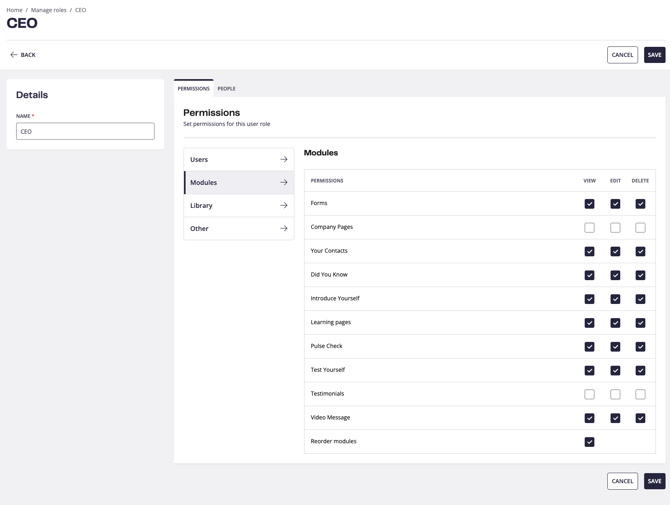Click the arrow icon in Modules row
Viewport: 670px width, 505px height.
[284, 182]
